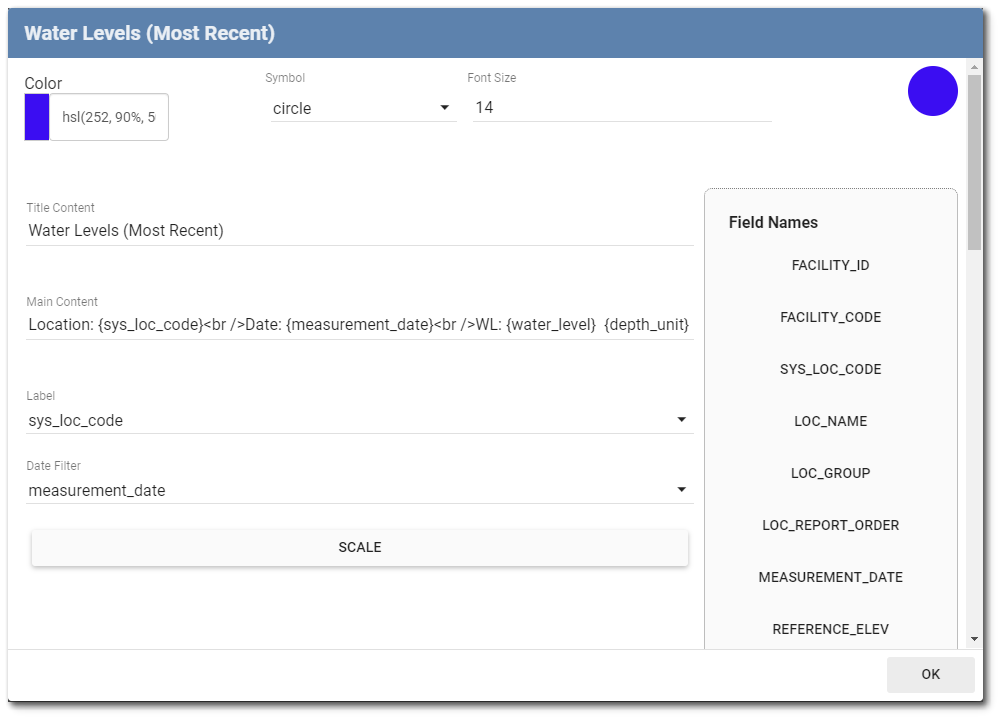Viewport: 999px width, 718px height.
Task: Click the blue circle symbol preview
Action: (x=932, y=91)
